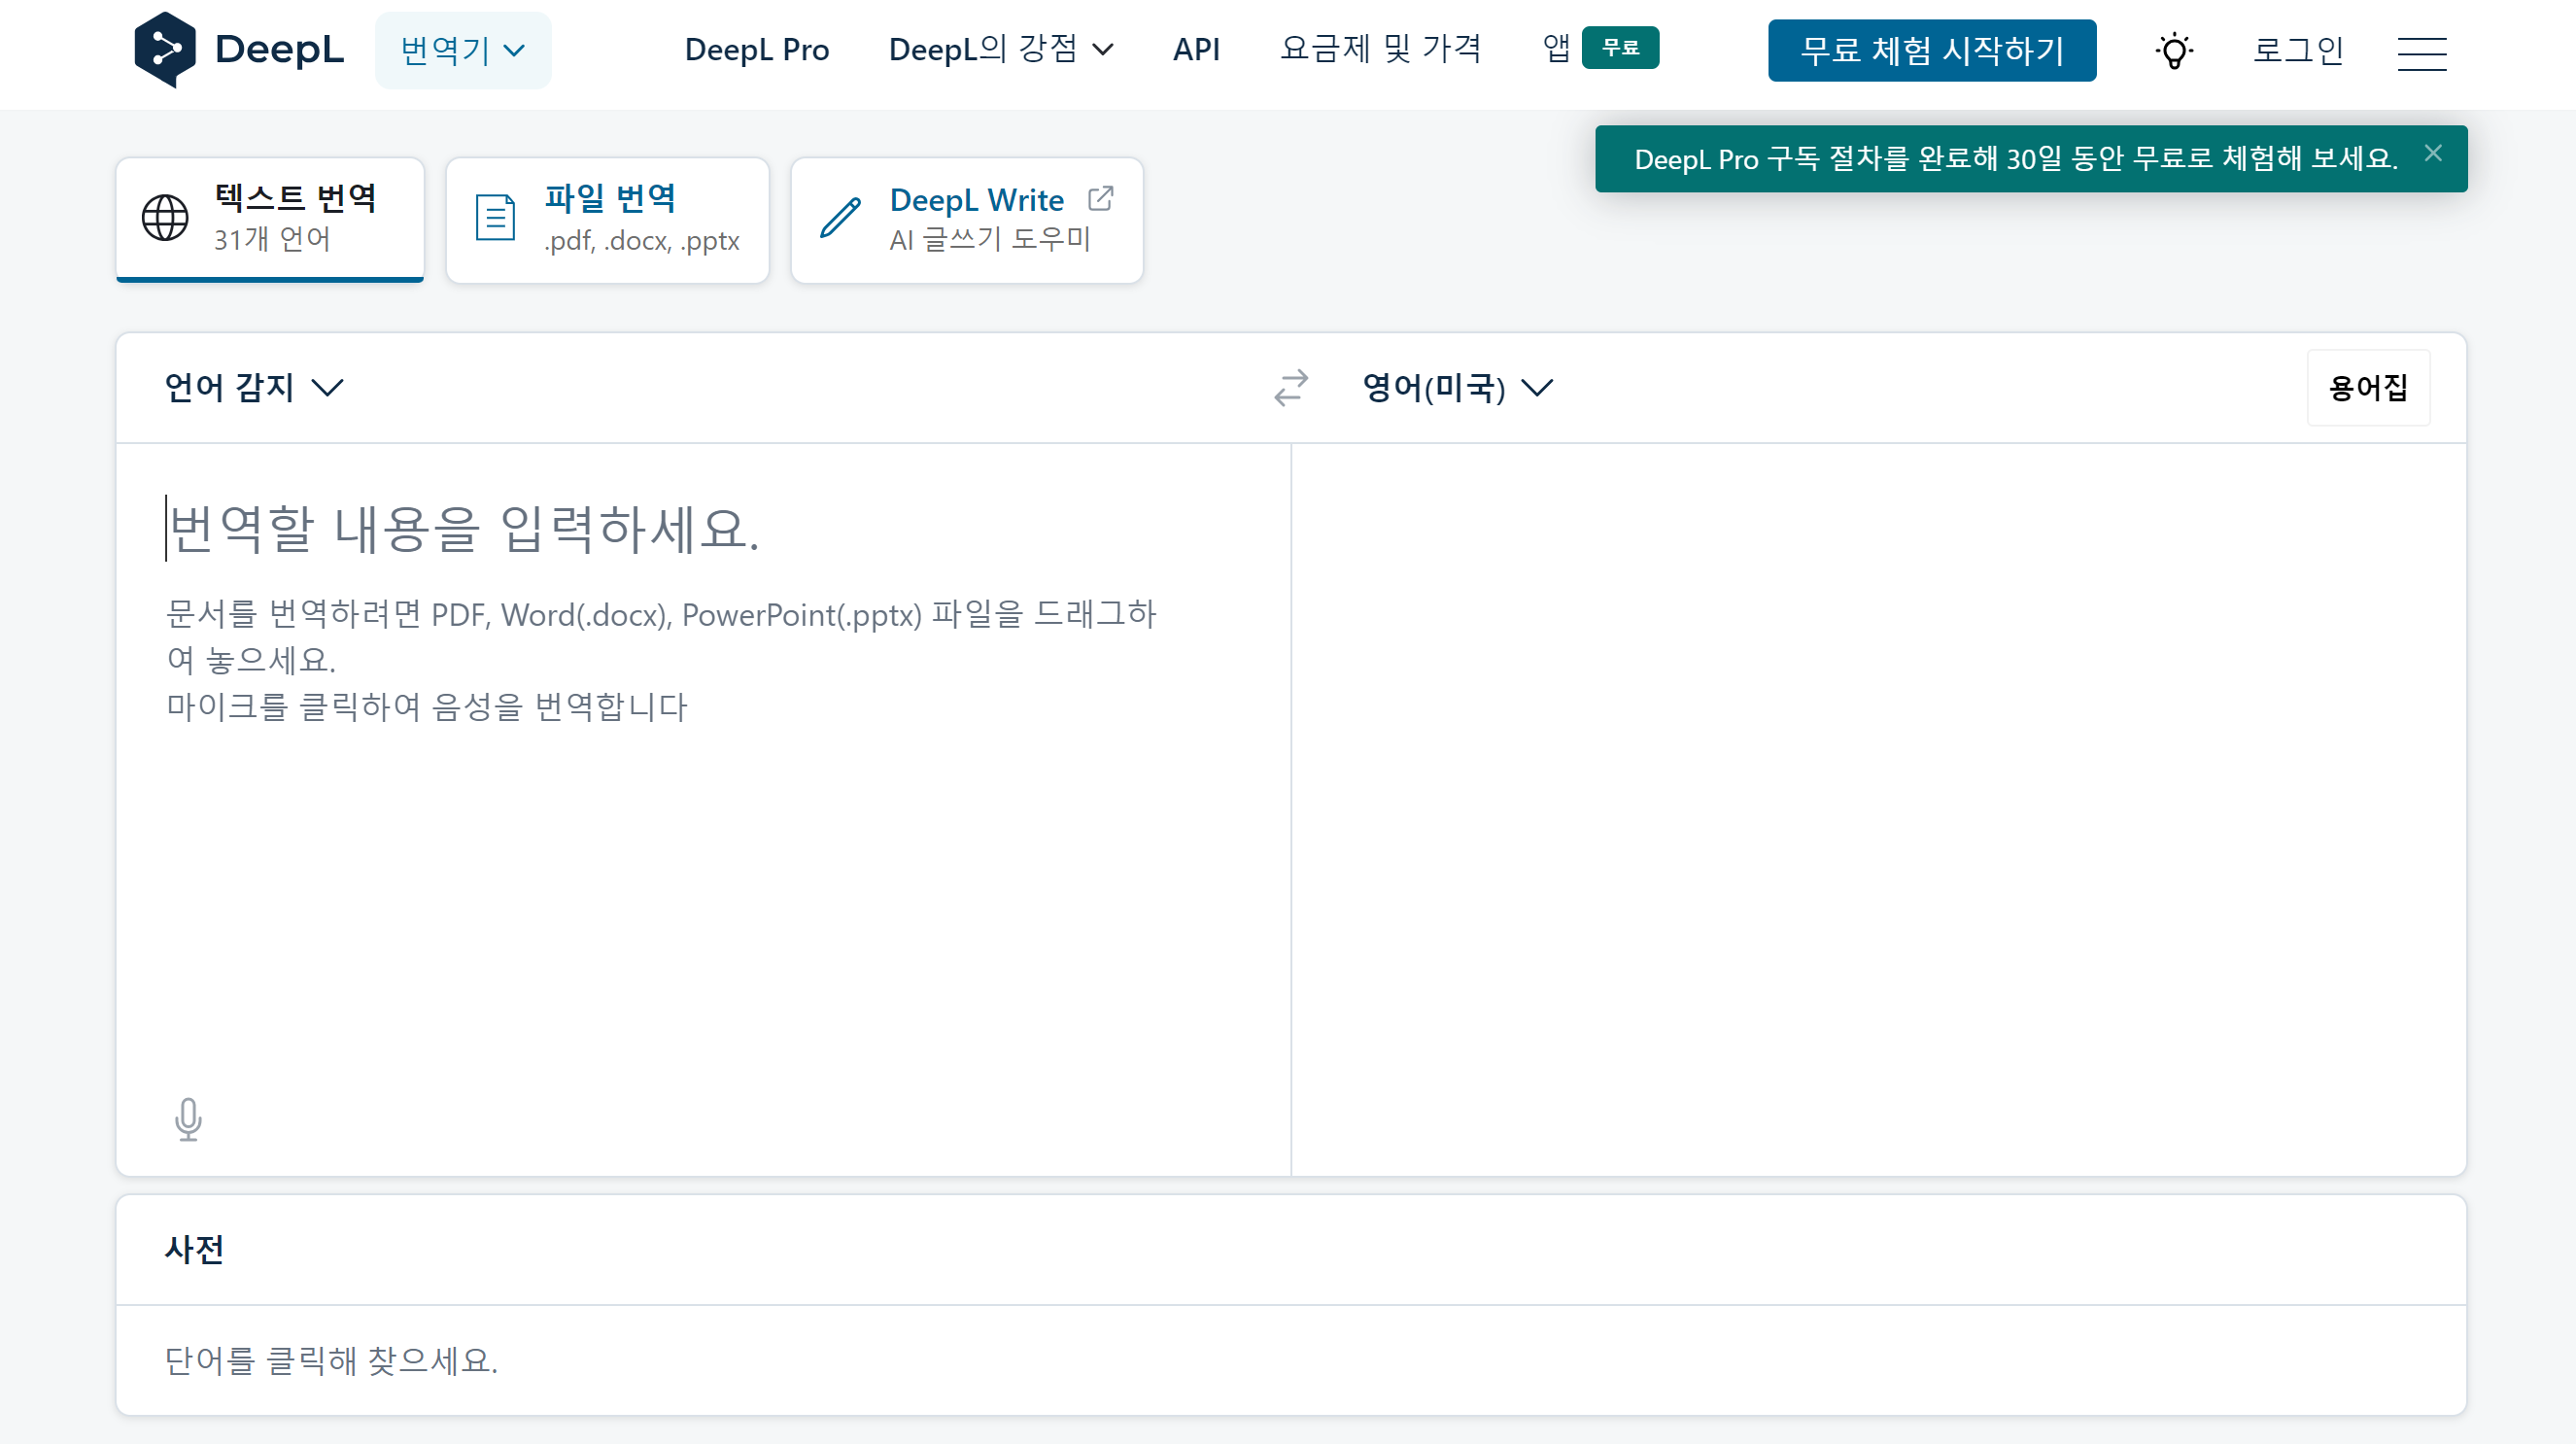Select the 텍스트 번역 tab
The height and width of the screenshot is (1444, 2576).
click(x=270, y=219)
